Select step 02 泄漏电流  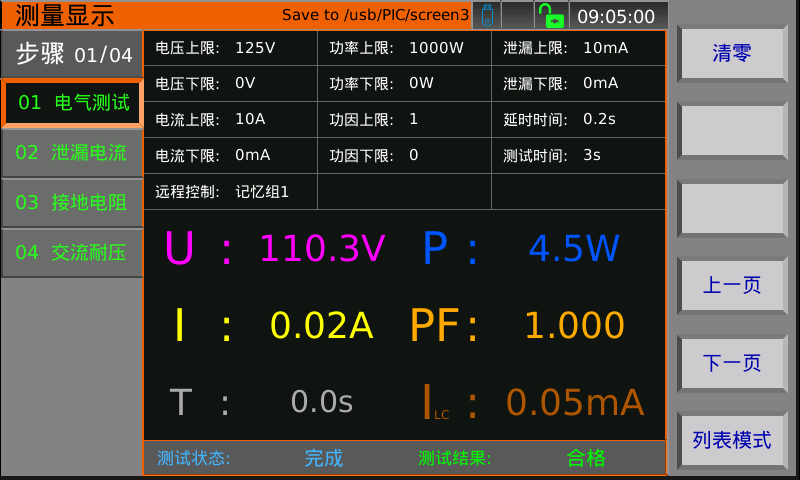pyautogui.click(x=72, y=153)
